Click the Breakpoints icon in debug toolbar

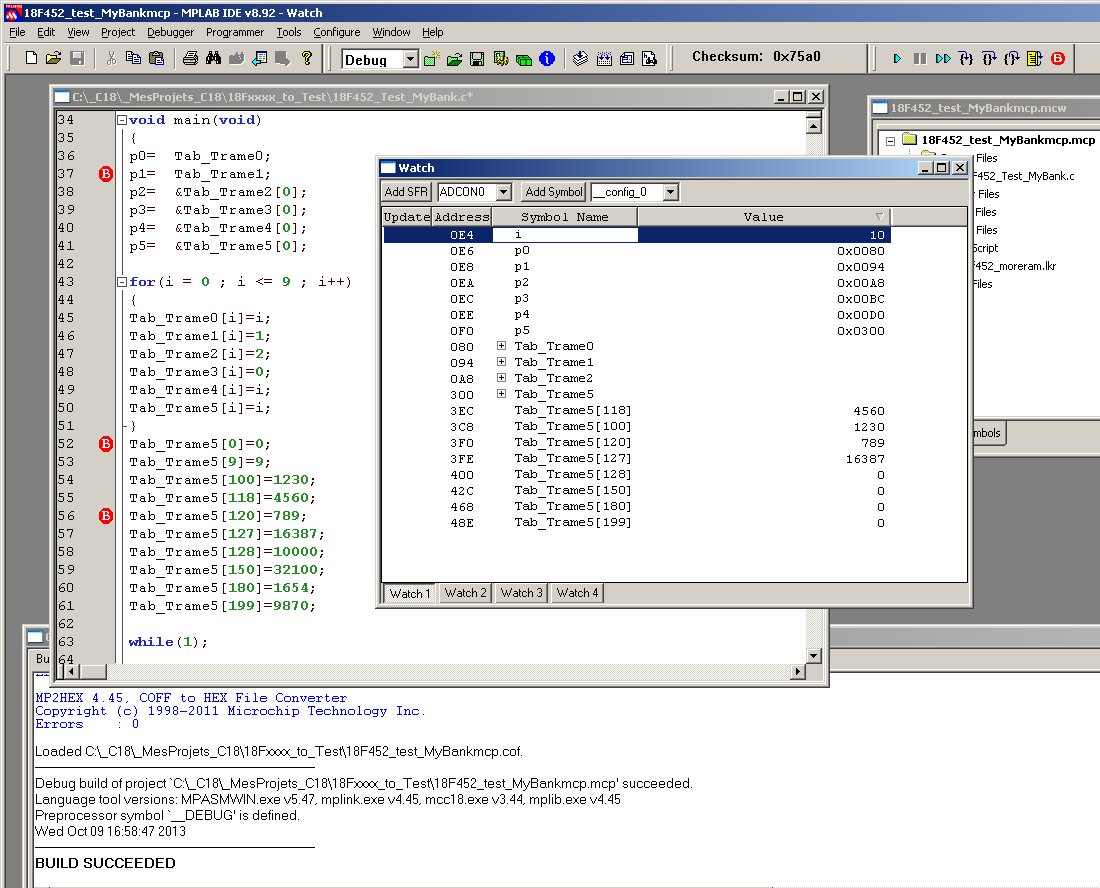1057,59
